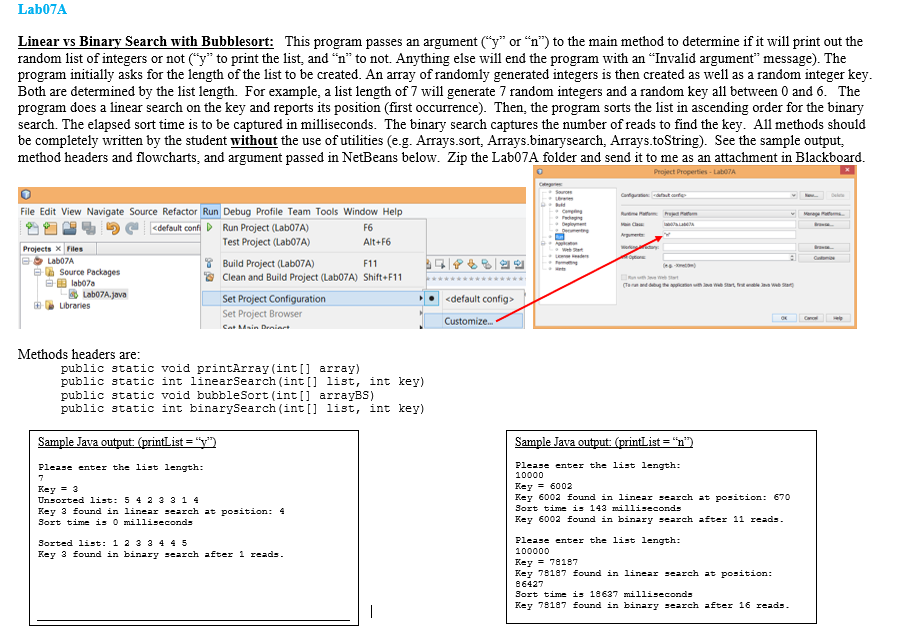Click the green run arrow beside Run Project
The image size is (909, 643).
[x=210, y=227]
